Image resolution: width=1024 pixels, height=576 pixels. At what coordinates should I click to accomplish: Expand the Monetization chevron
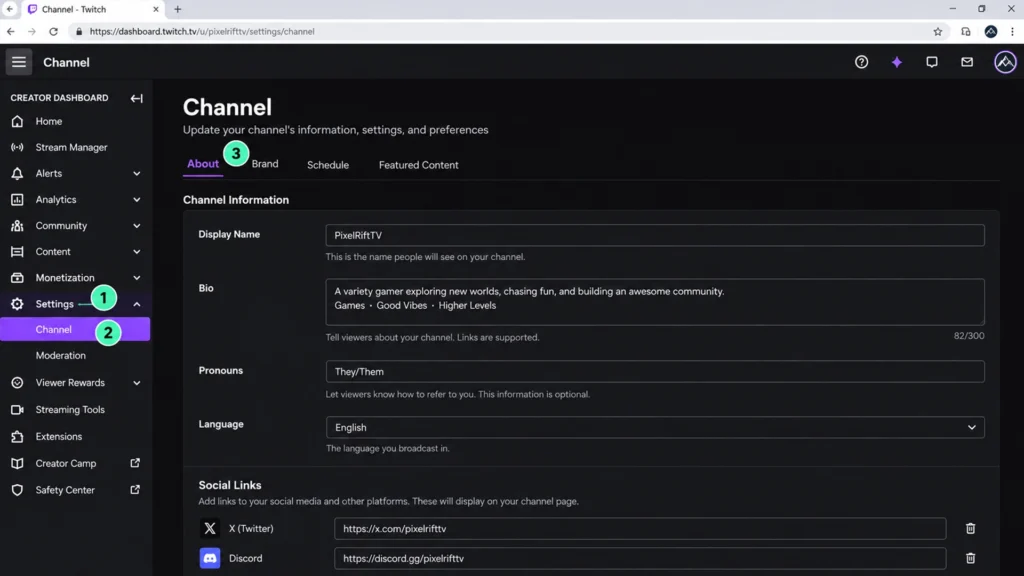pyautogui.click(x=136, y=278)
